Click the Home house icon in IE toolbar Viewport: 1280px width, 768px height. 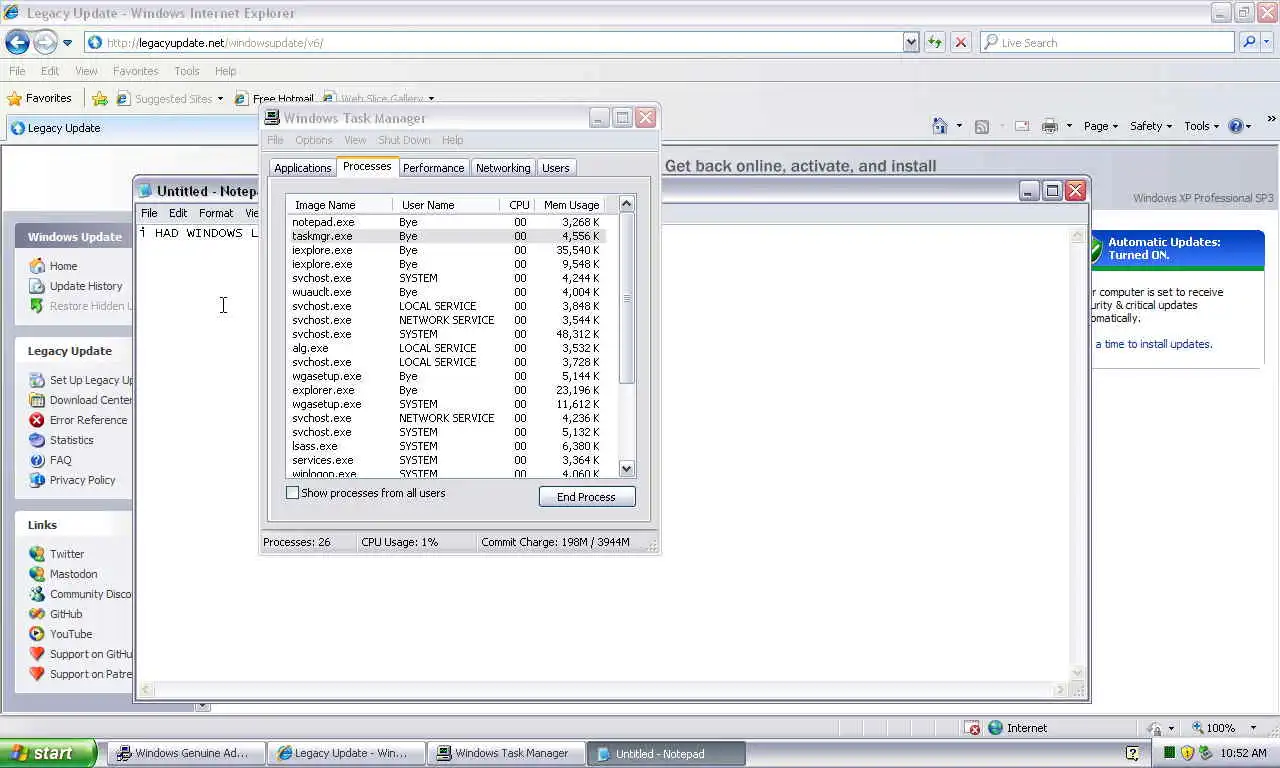(939, 126)
